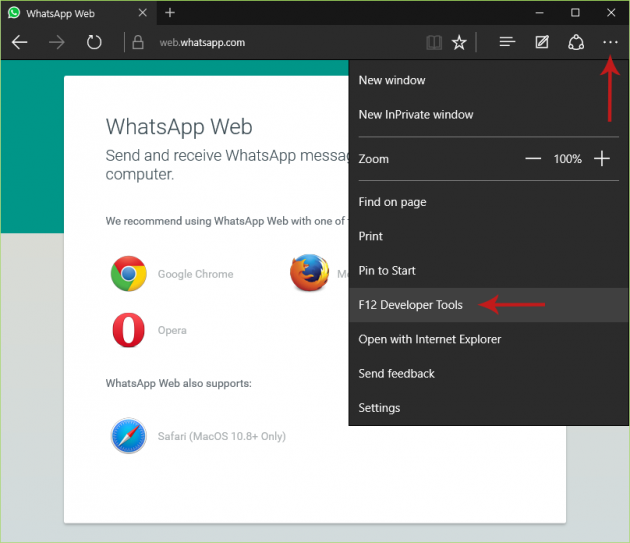Close the More actions ellipsis menu
Screen dimensions: 630x543
coord(610,43)
